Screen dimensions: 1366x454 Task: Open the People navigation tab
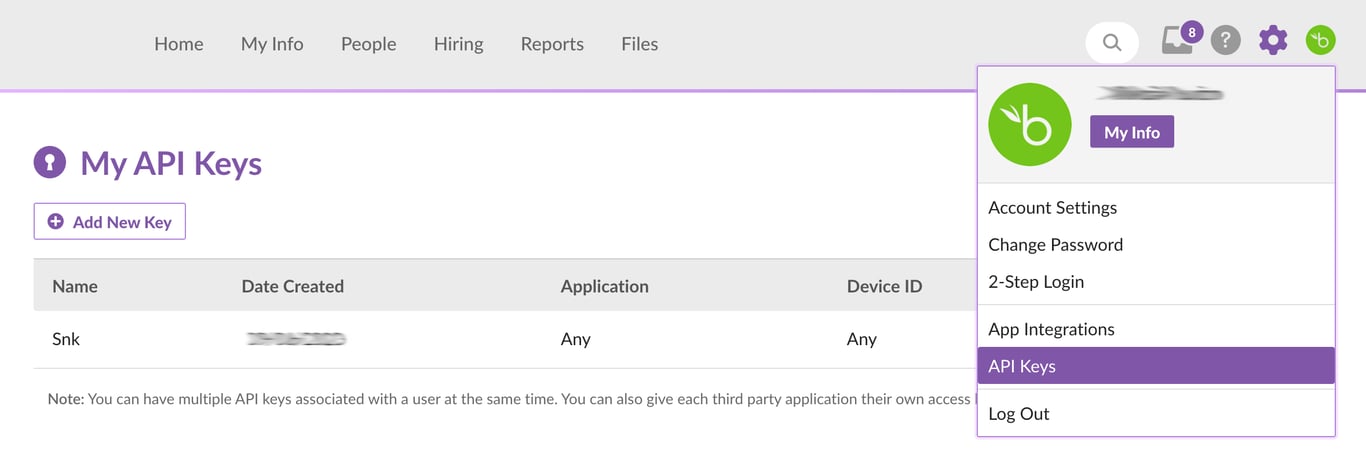coord(368,44)
